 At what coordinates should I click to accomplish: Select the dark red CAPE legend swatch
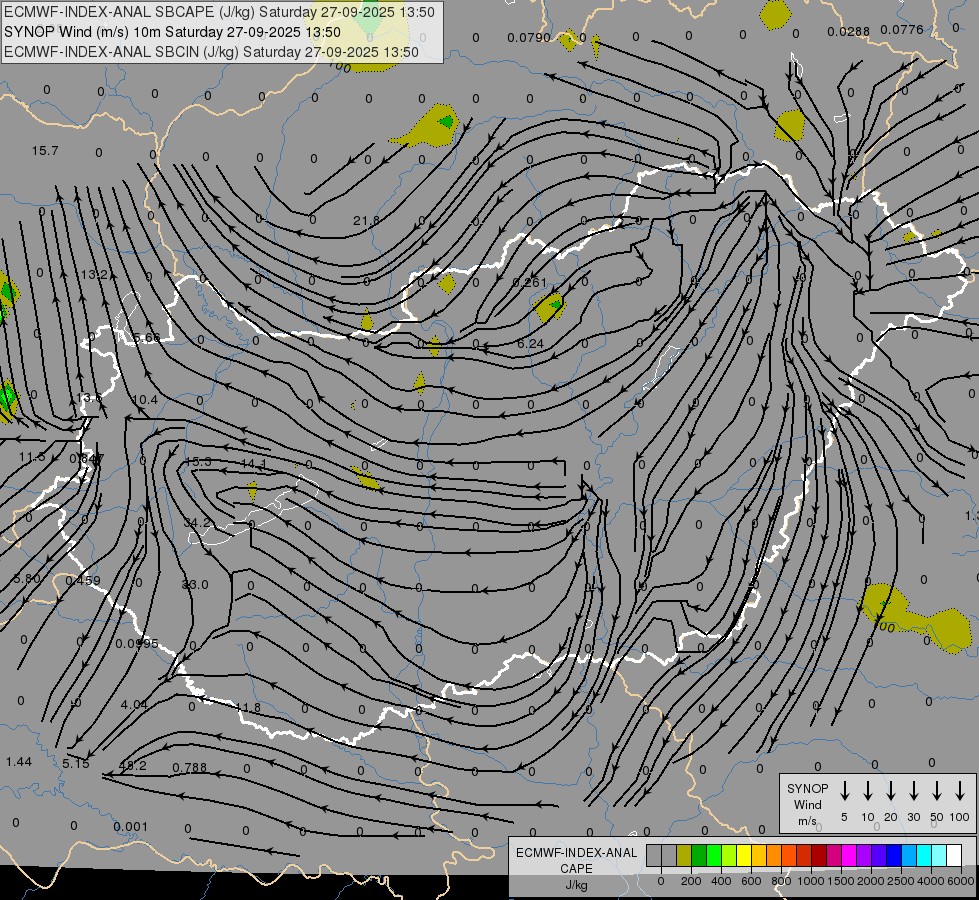[x=819, y=856]
